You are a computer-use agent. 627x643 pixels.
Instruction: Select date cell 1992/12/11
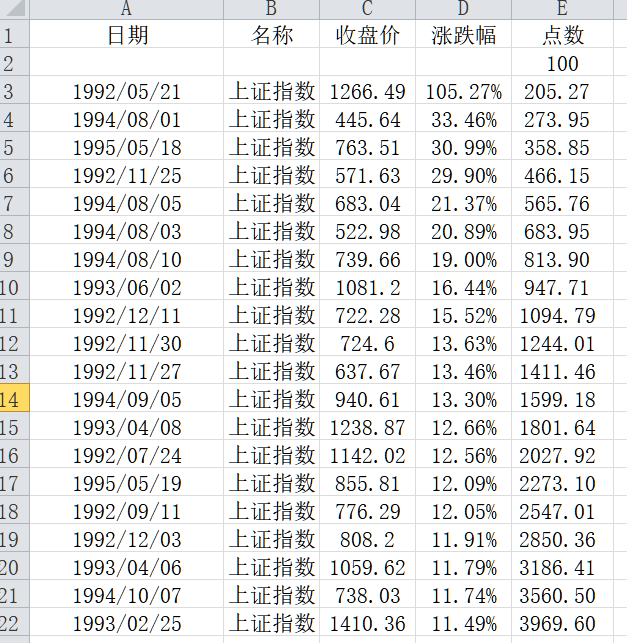click(x=126, y=314)
